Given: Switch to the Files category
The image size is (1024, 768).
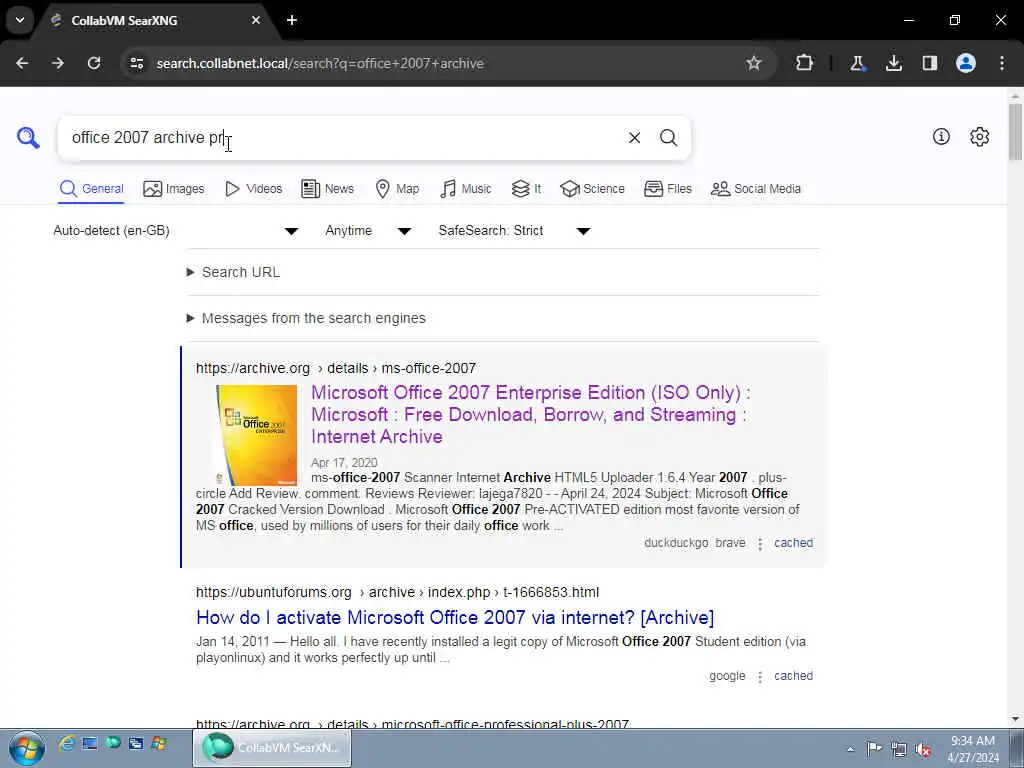Looking at the screenshot, I should tap(667, 189).
